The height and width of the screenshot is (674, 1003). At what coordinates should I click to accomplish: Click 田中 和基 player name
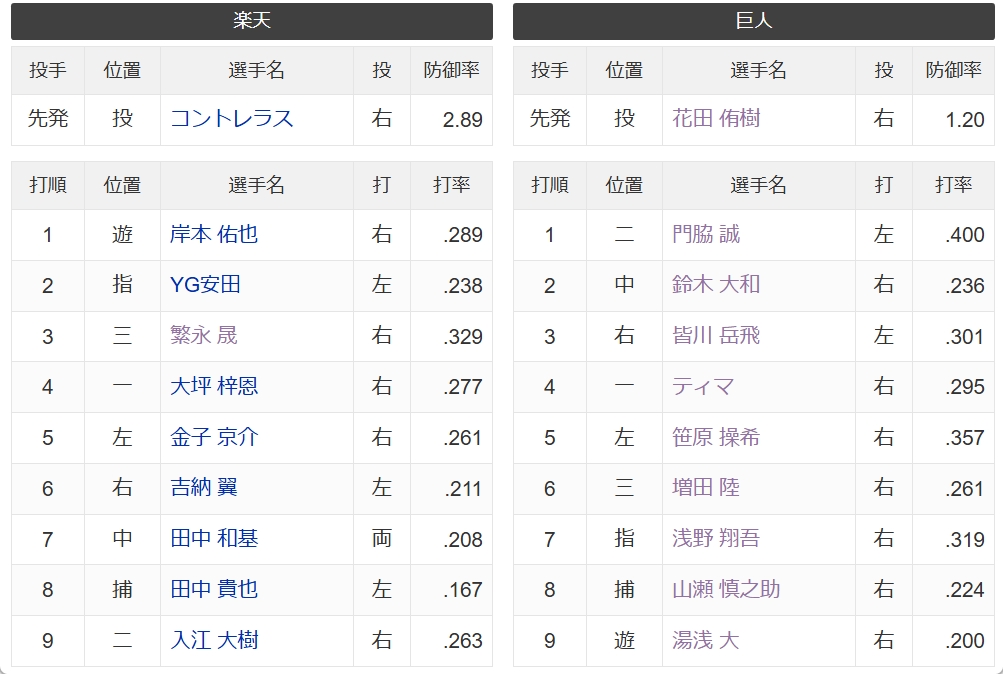(x=214, y=539)
